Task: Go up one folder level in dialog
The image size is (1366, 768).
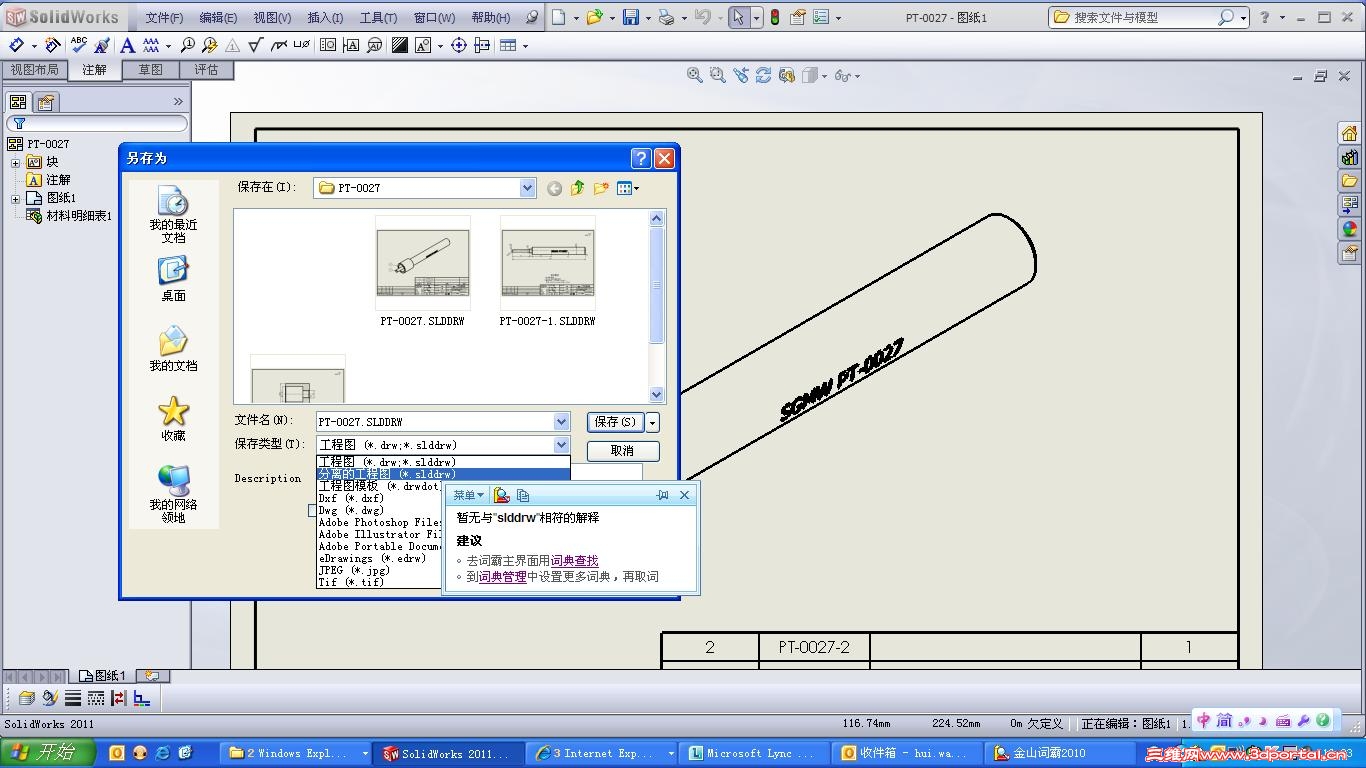Action: tap(578, 188)
